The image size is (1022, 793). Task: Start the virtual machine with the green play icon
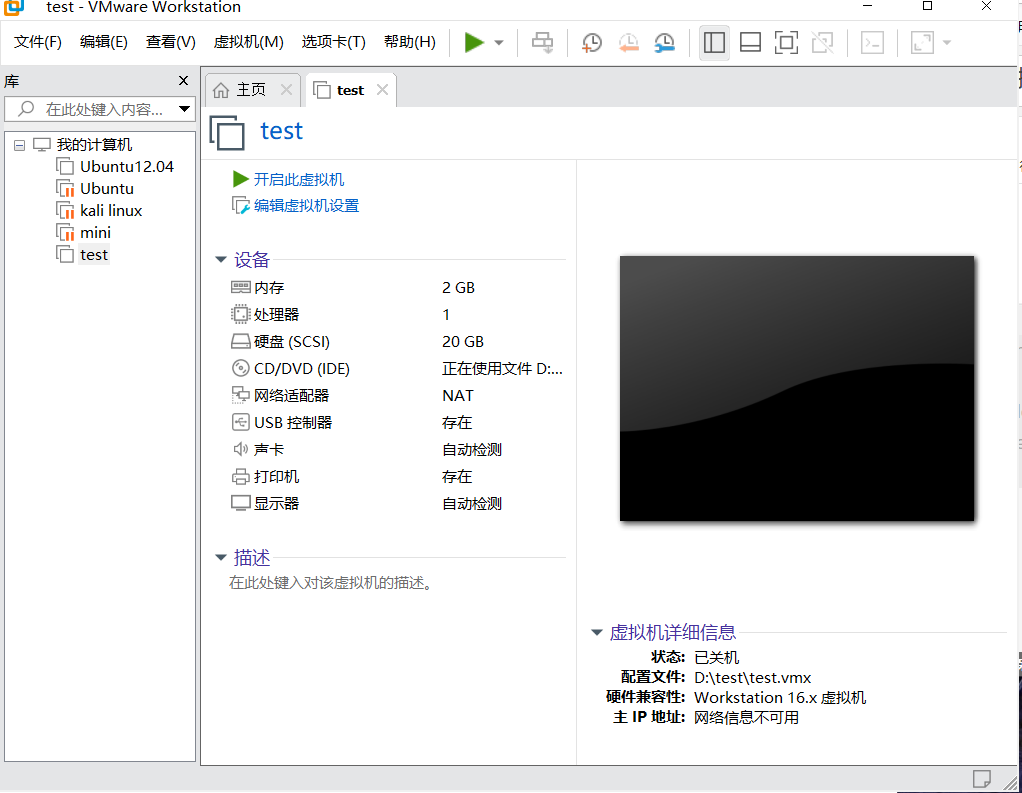click(x=473, y=42)
